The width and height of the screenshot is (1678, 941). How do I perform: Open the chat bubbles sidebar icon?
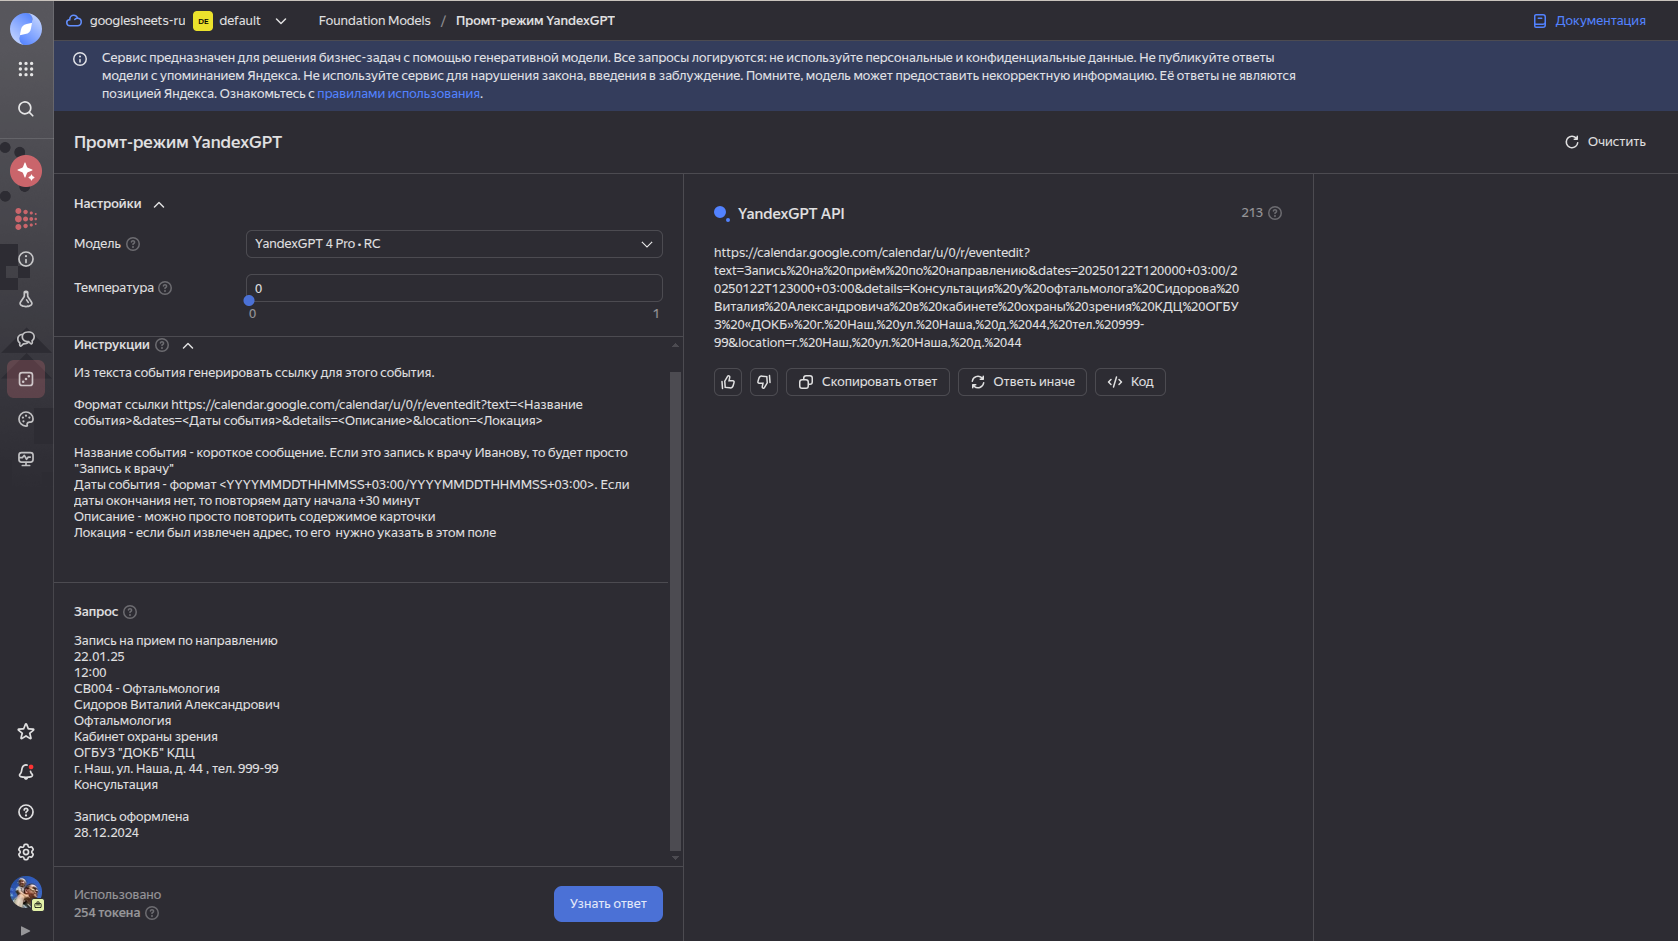click(26, 339)
